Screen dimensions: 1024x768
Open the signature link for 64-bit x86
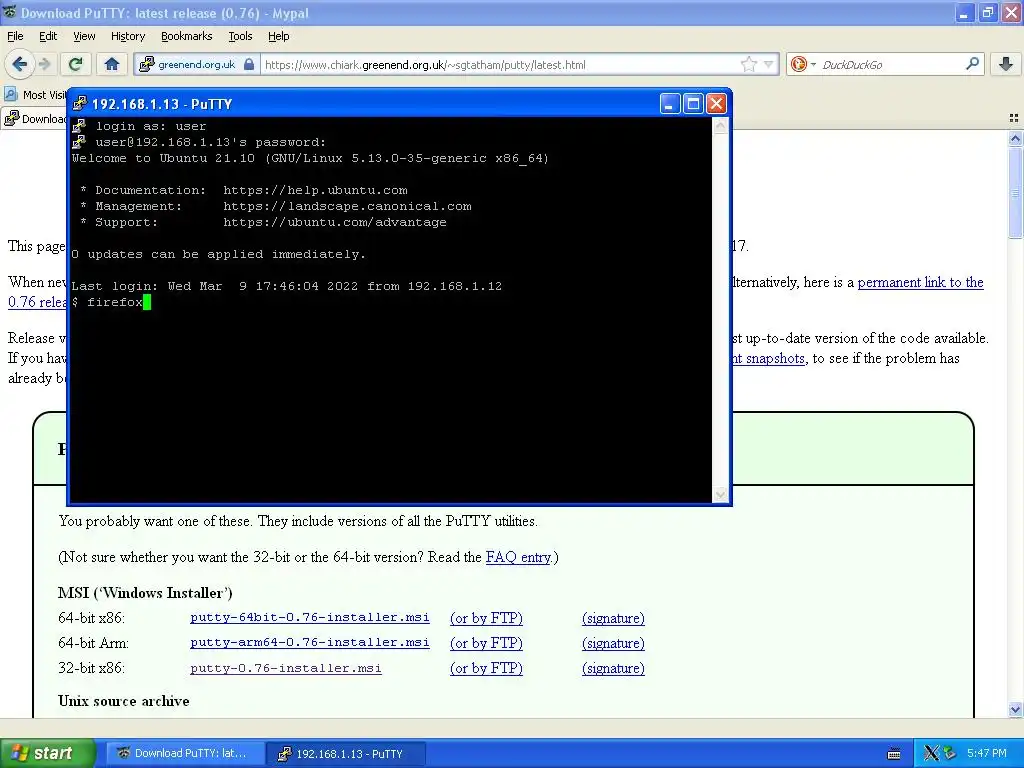[613, 618]
